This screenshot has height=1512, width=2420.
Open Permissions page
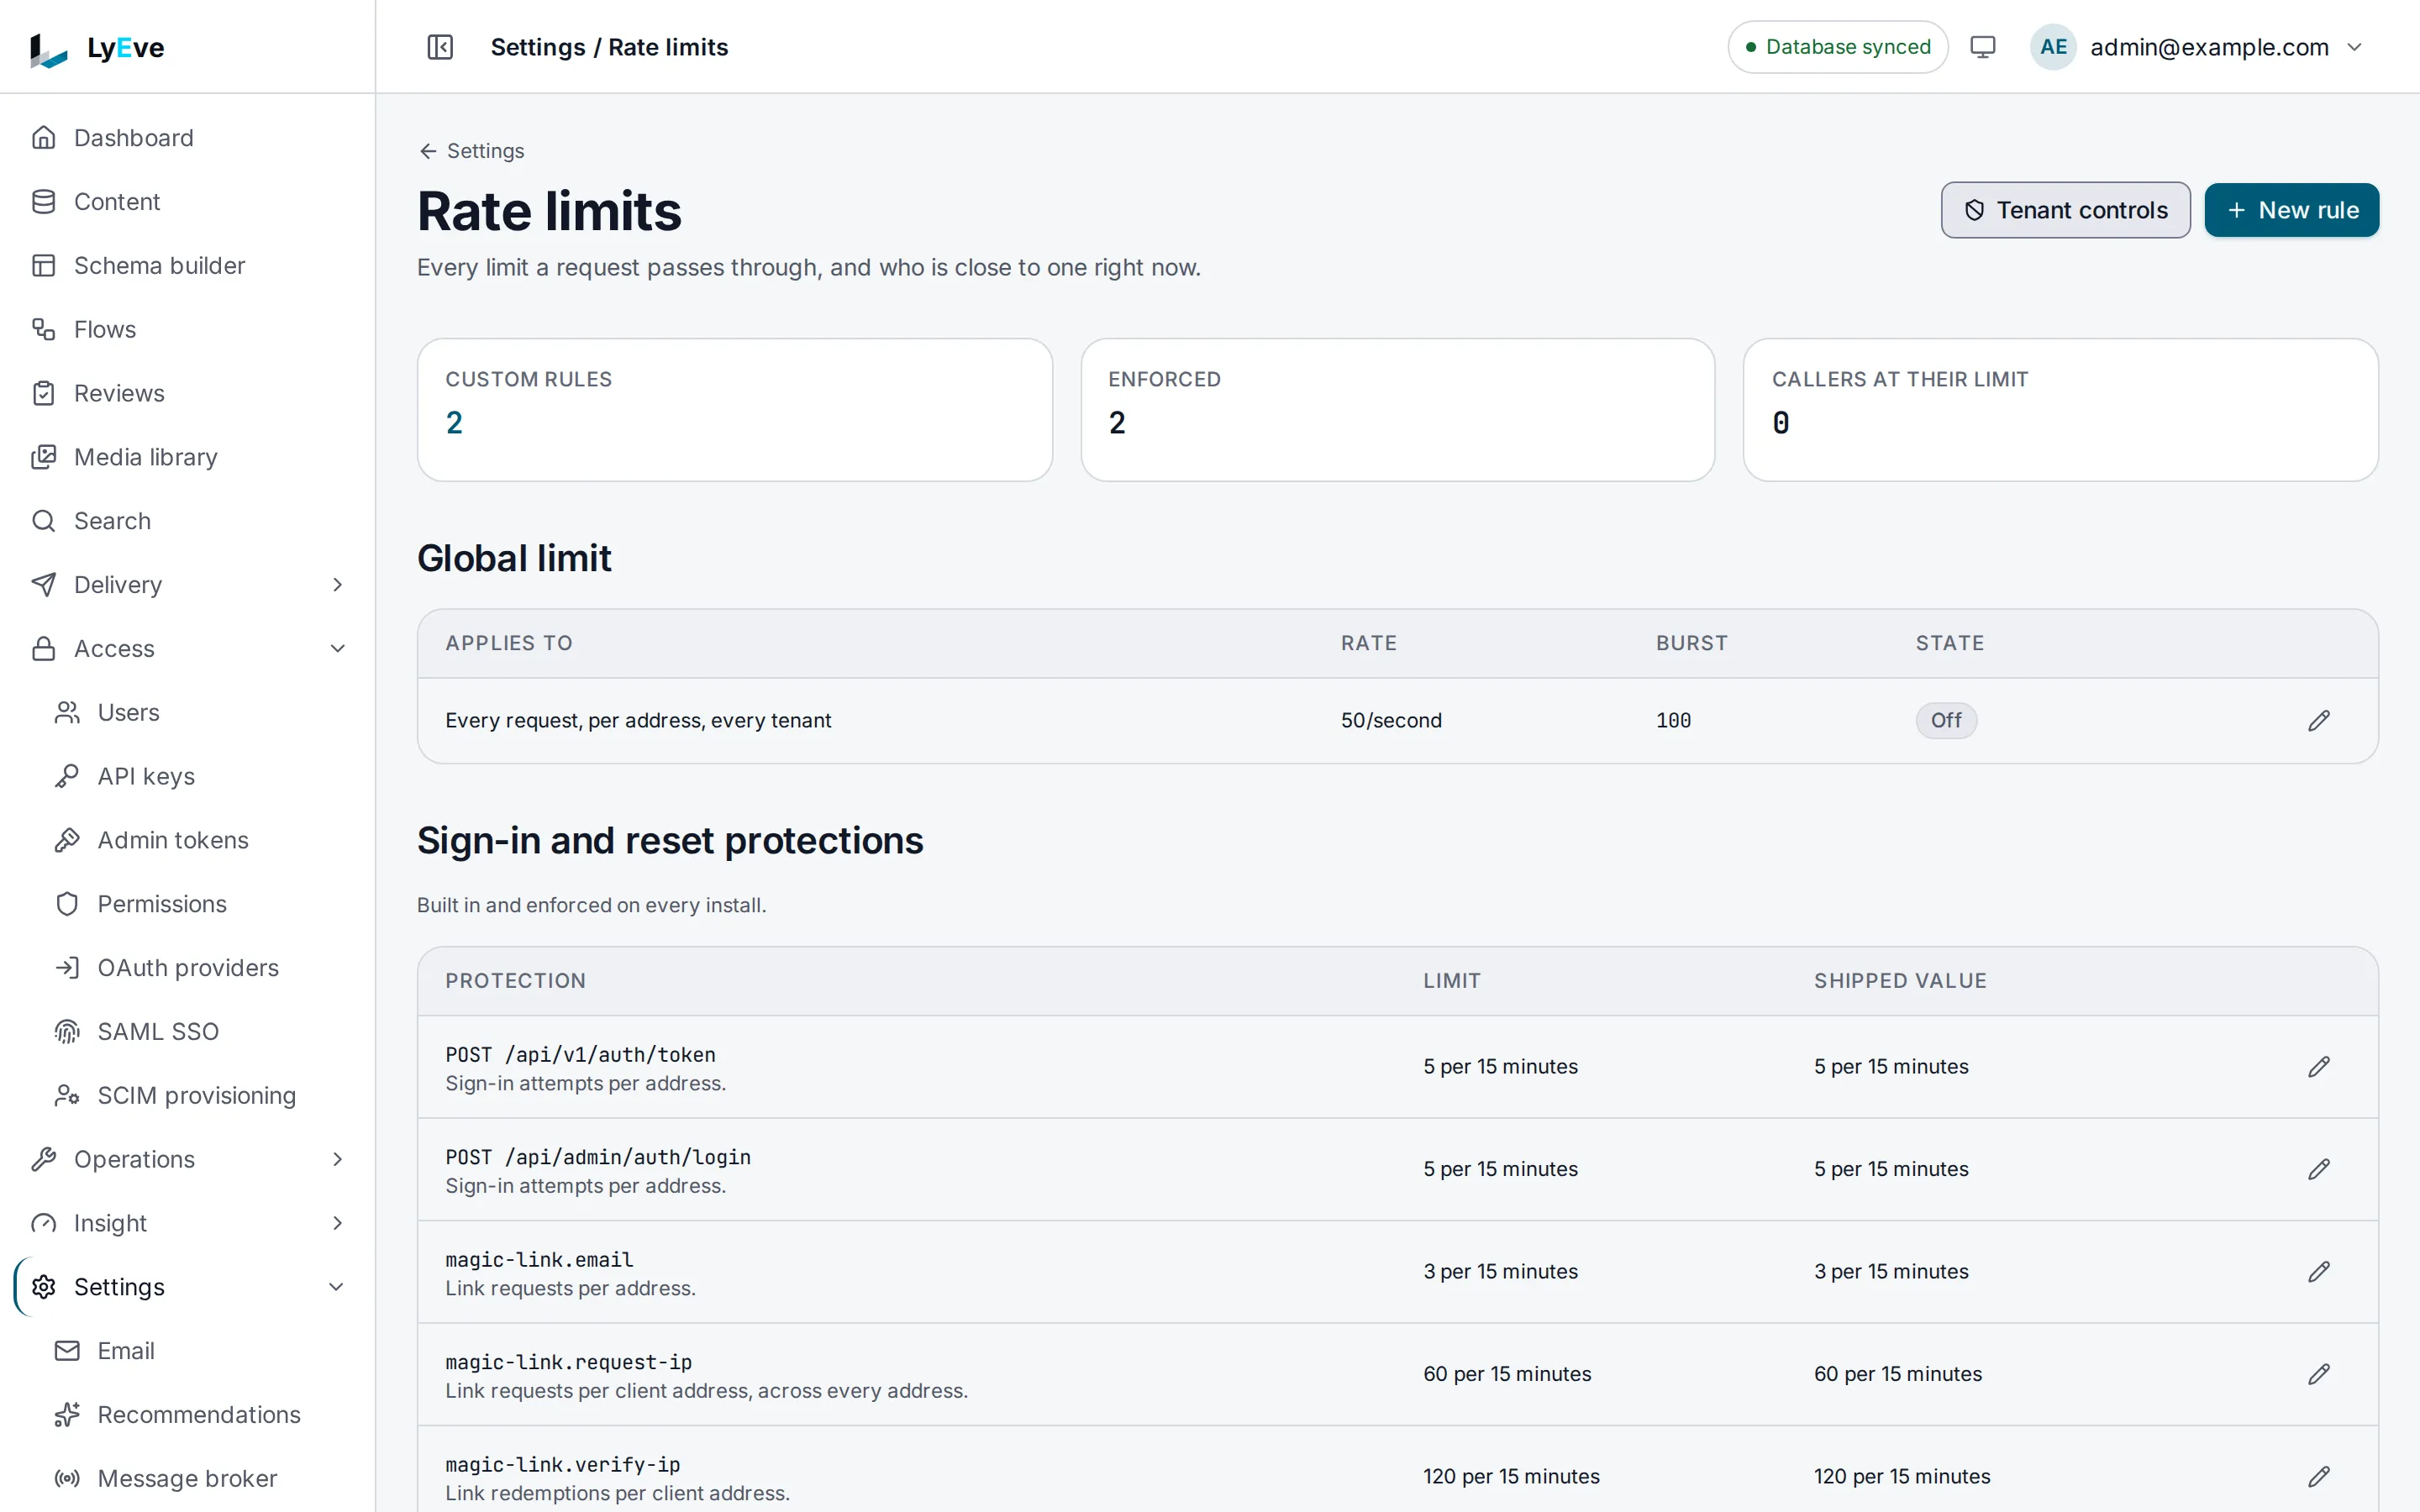tap(200, 904)
